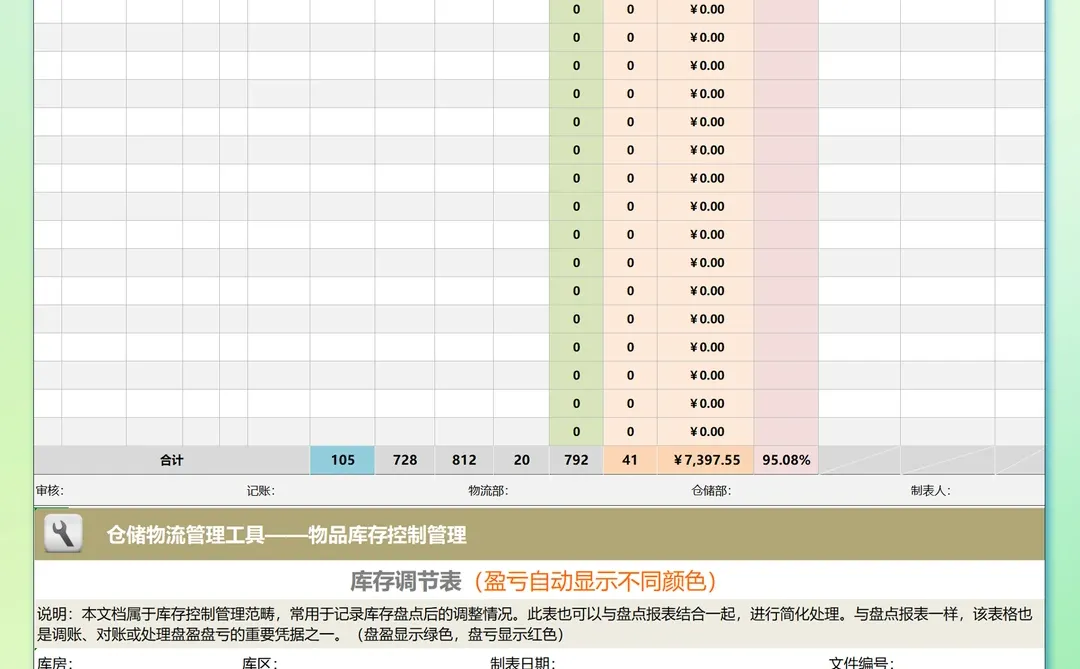Select the total amount ¥7,397.55
Viewport: 1080px width, 669px height.
[707, 460]
